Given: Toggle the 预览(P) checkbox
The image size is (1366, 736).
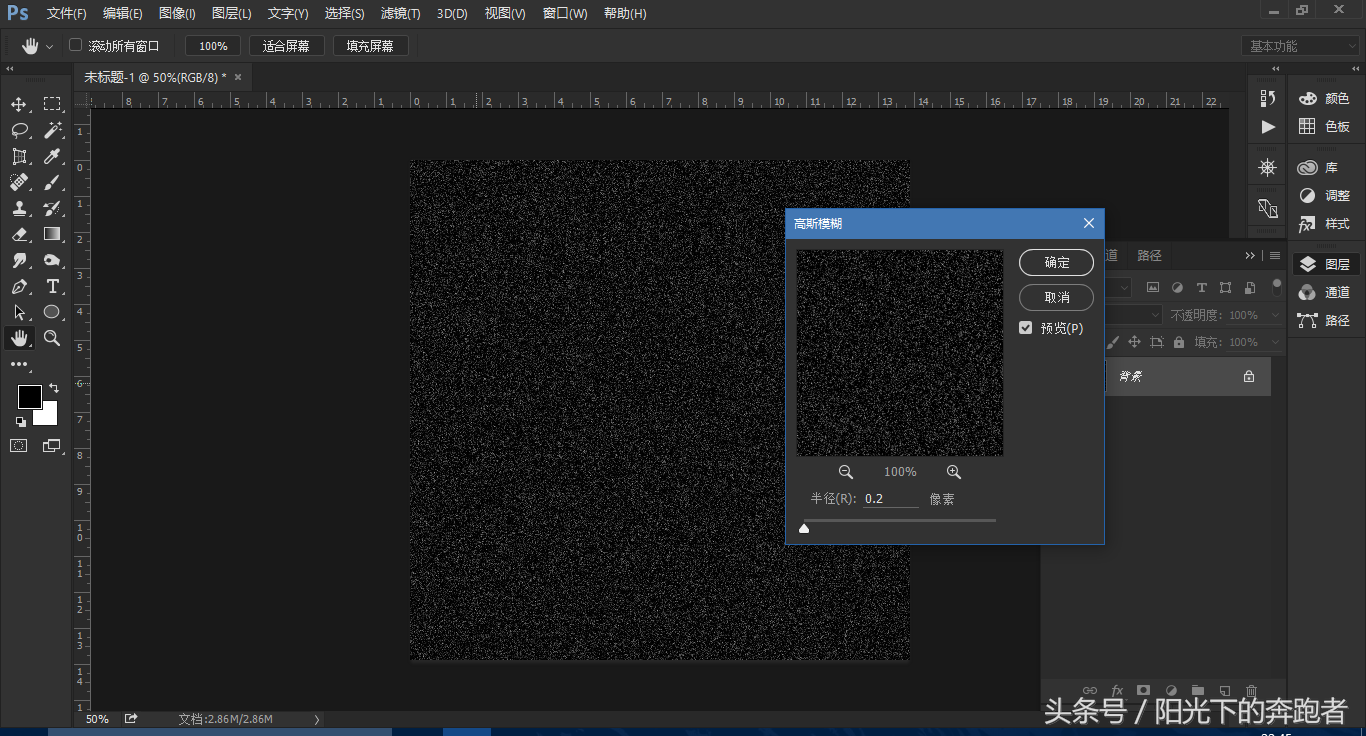Looking at the screenshot, I should coord(1026,328).
